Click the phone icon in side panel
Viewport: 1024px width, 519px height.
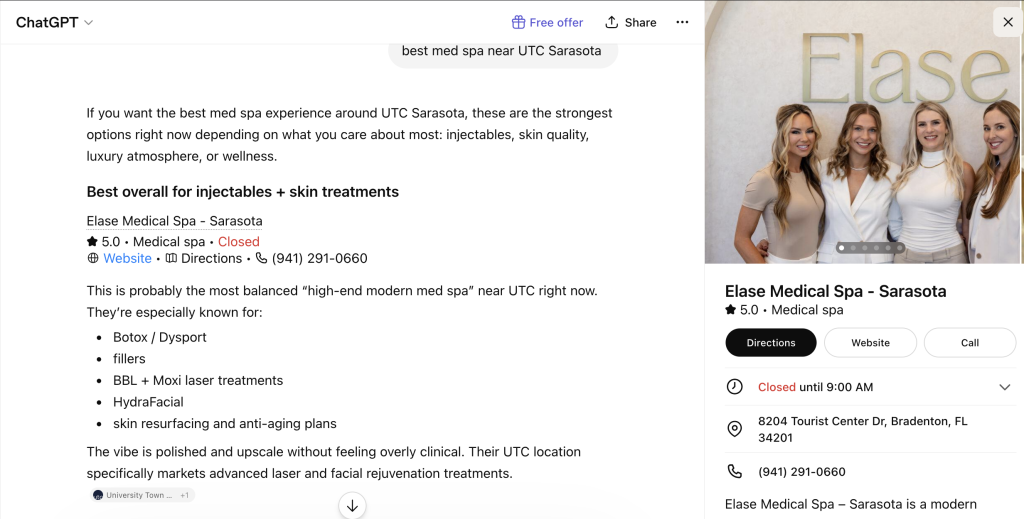point(735,471)
